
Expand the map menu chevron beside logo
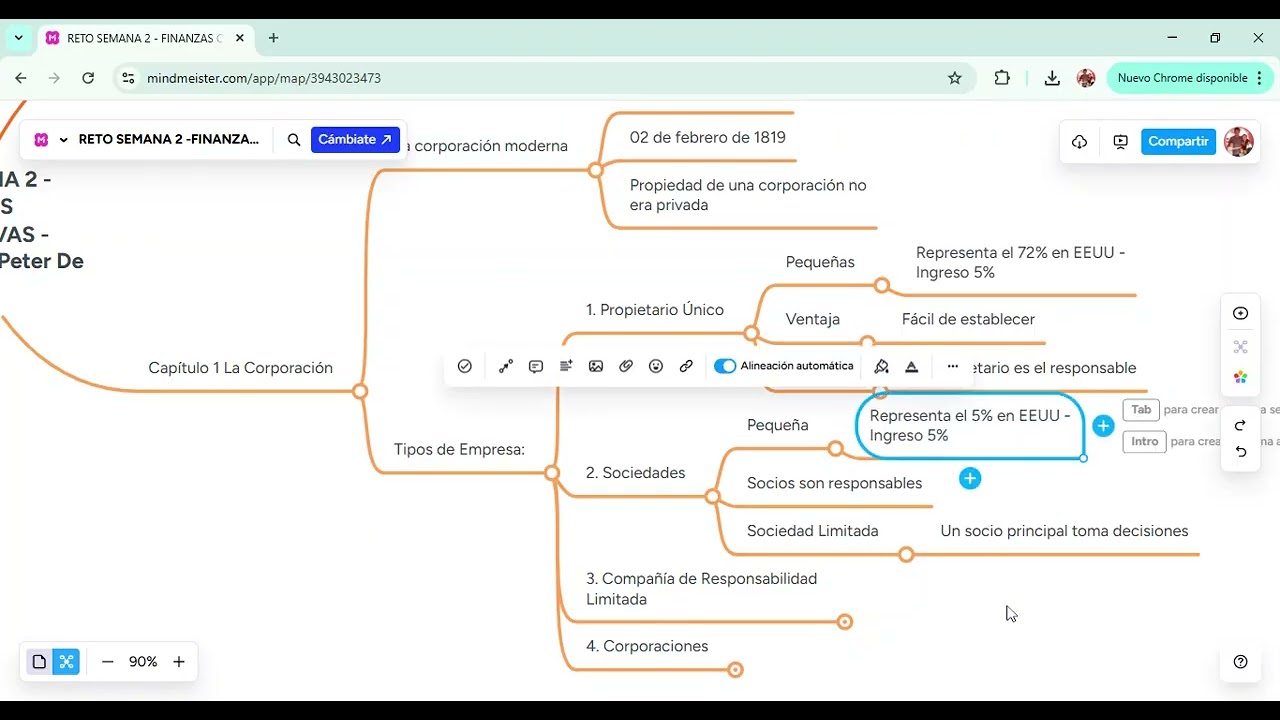point(64,140)
